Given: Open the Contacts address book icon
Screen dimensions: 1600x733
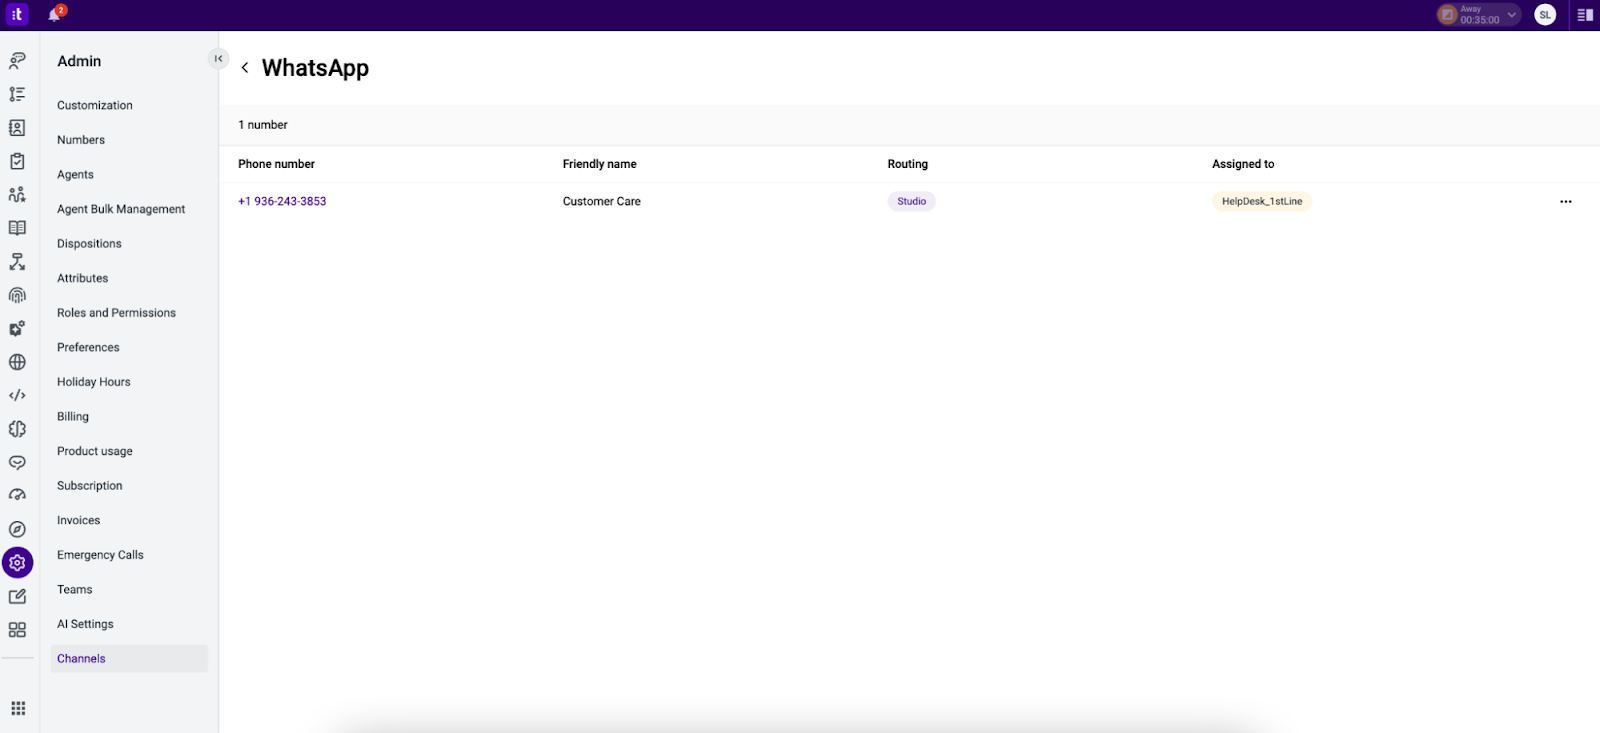Looking at the screenshot, I should [x=17, y=128].
